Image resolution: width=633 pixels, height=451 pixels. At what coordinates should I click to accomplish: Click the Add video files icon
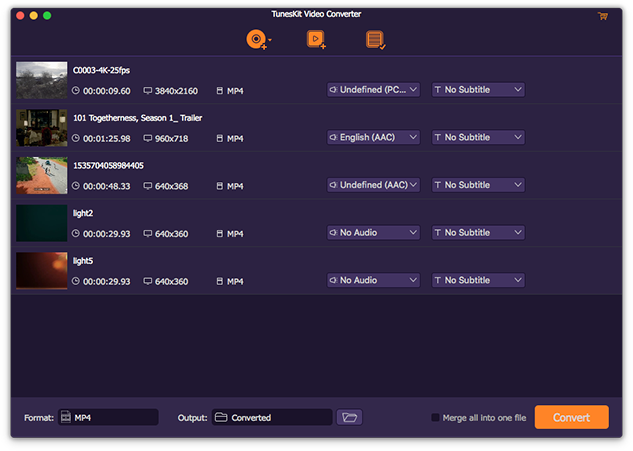[x=316, y=40]
